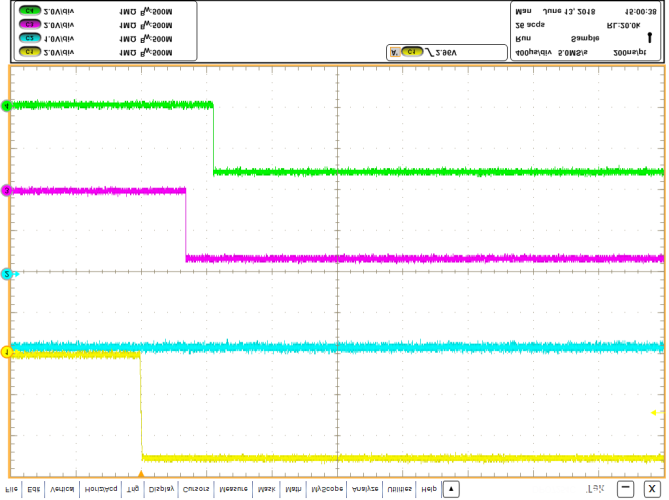Image resolution: width=669 pixels, height=500 pixels.
Task: Open the Cursors menu
Action: (x=197, y=489)
